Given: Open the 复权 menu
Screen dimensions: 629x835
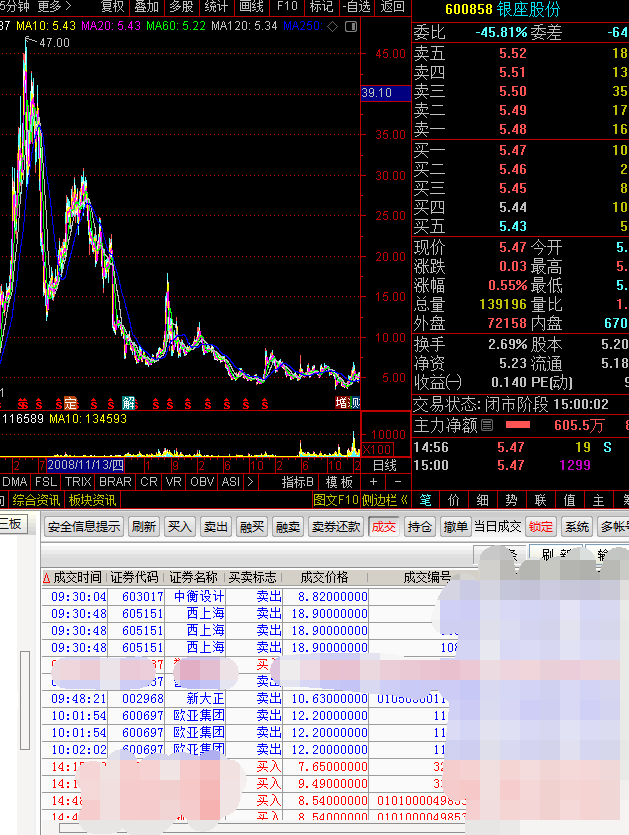Looking at the screenshot, I should coord(112,6).
